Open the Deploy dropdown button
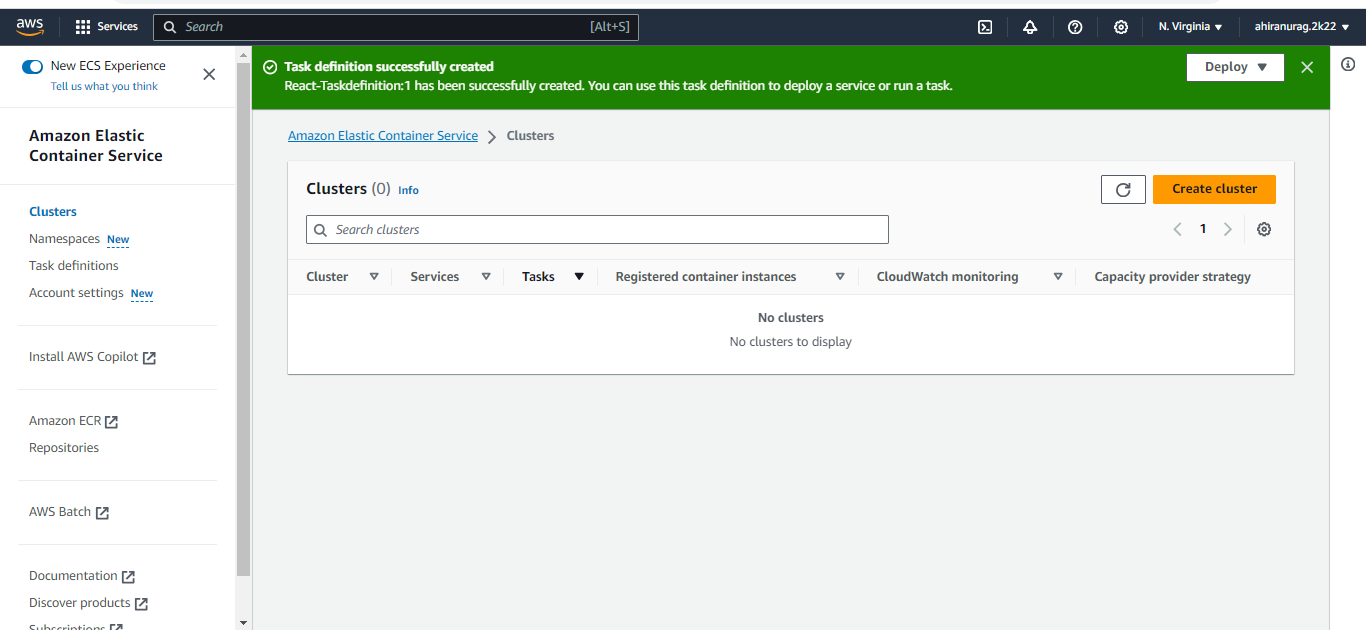Viewport: 1366px width, 630px height. [x=1235, y=67]
